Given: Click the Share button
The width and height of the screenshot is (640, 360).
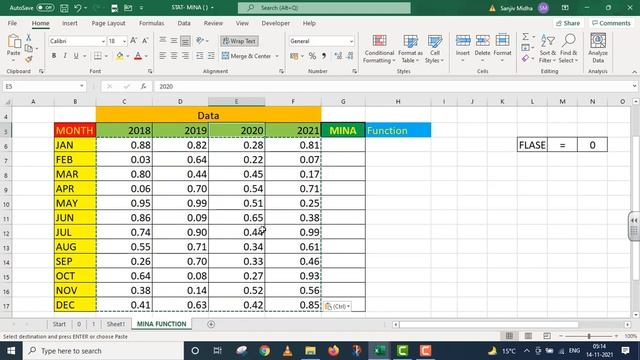Looking at the screenshot, I should tap(568, 23).
